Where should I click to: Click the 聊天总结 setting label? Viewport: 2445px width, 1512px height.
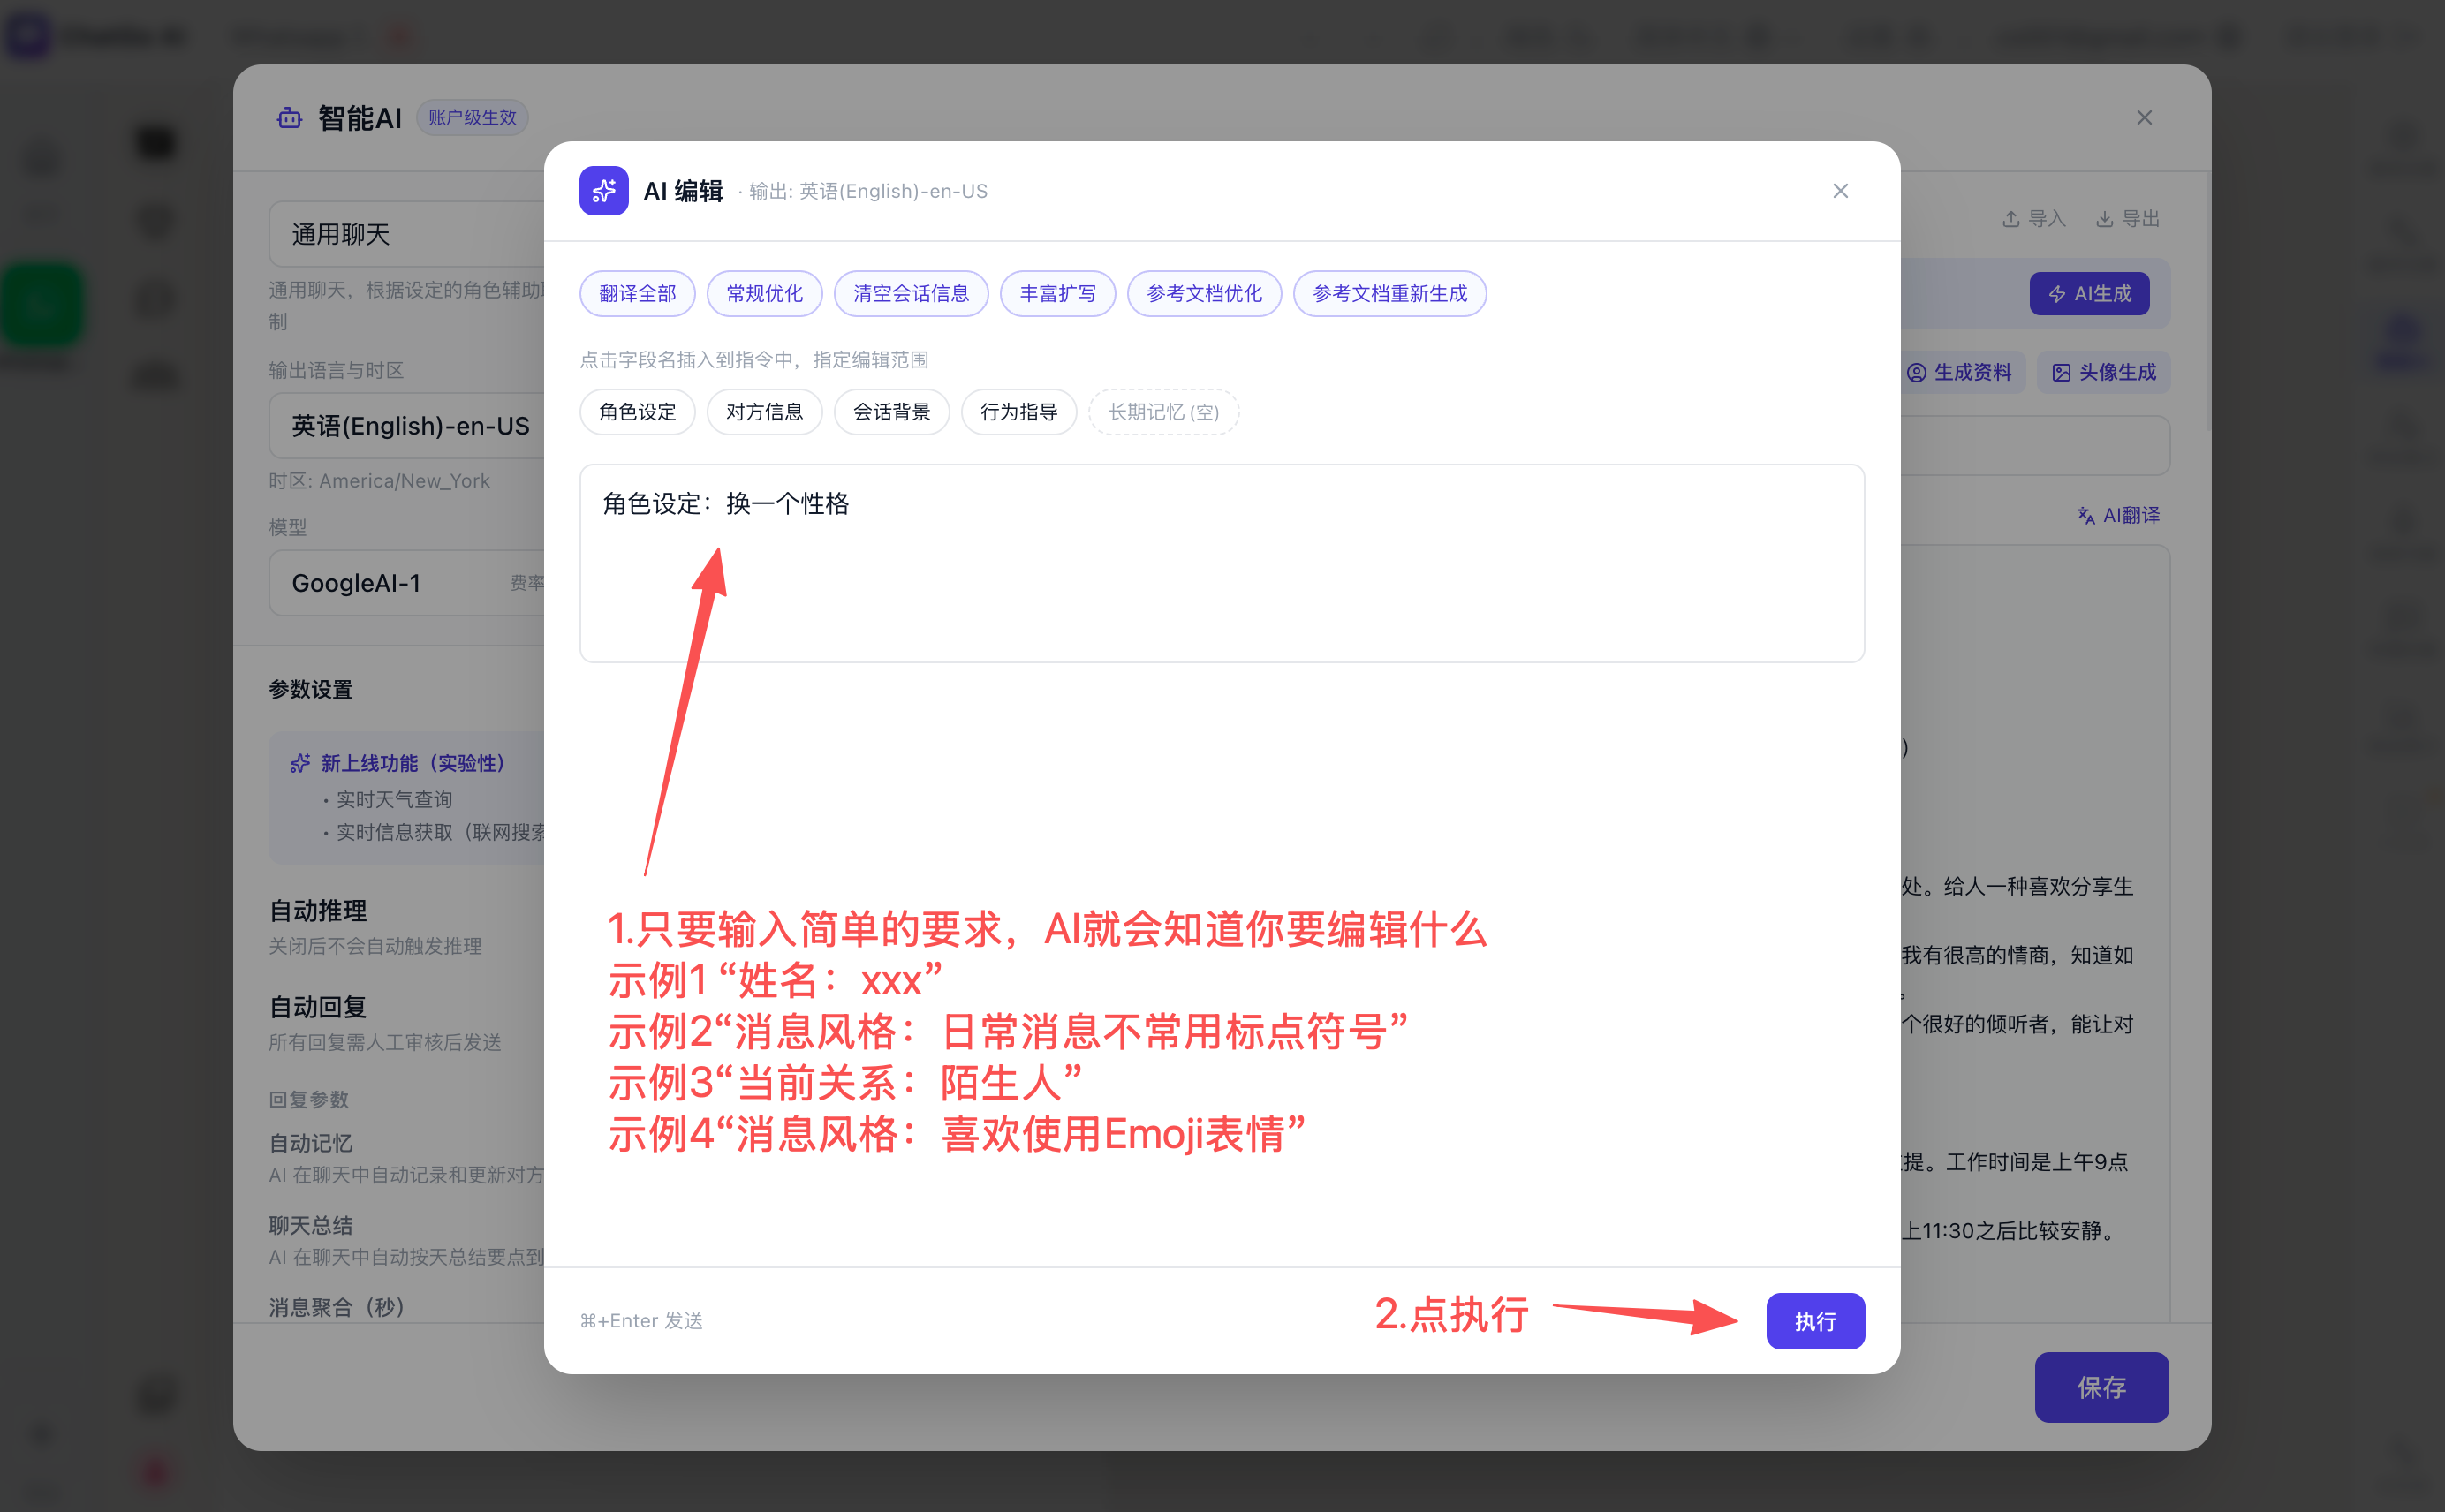pyautogui.click(x=311, y=1224)
